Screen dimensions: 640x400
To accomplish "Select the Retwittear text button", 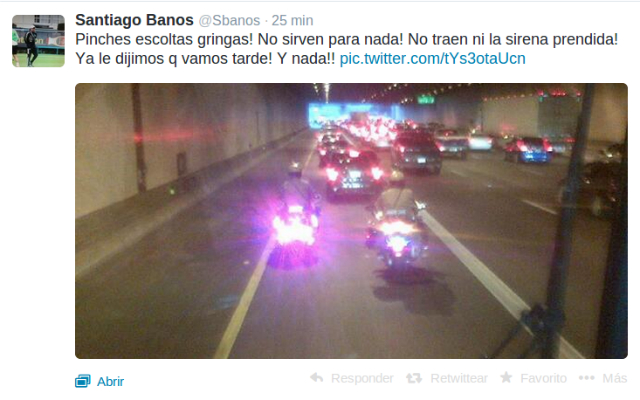I will pos(459,378).
